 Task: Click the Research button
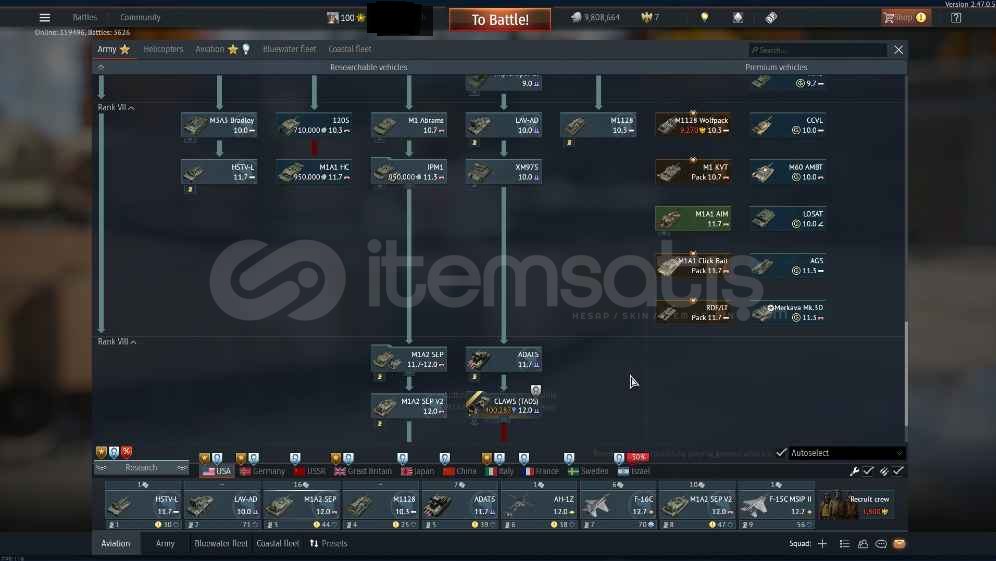coord(141,468)
